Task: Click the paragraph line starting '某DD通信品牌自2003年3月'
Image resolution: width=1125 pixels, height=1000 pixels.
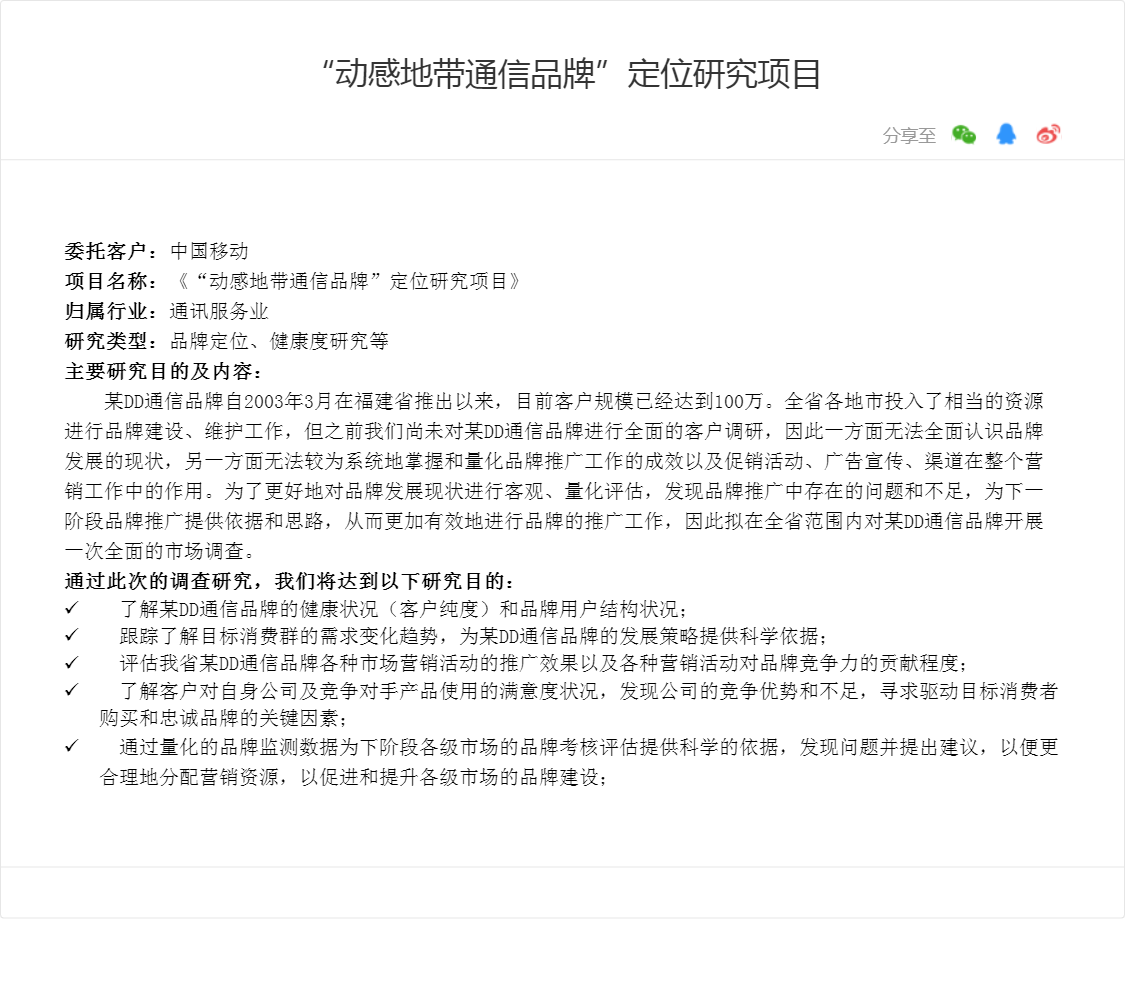Action: [x=573, y=401]
